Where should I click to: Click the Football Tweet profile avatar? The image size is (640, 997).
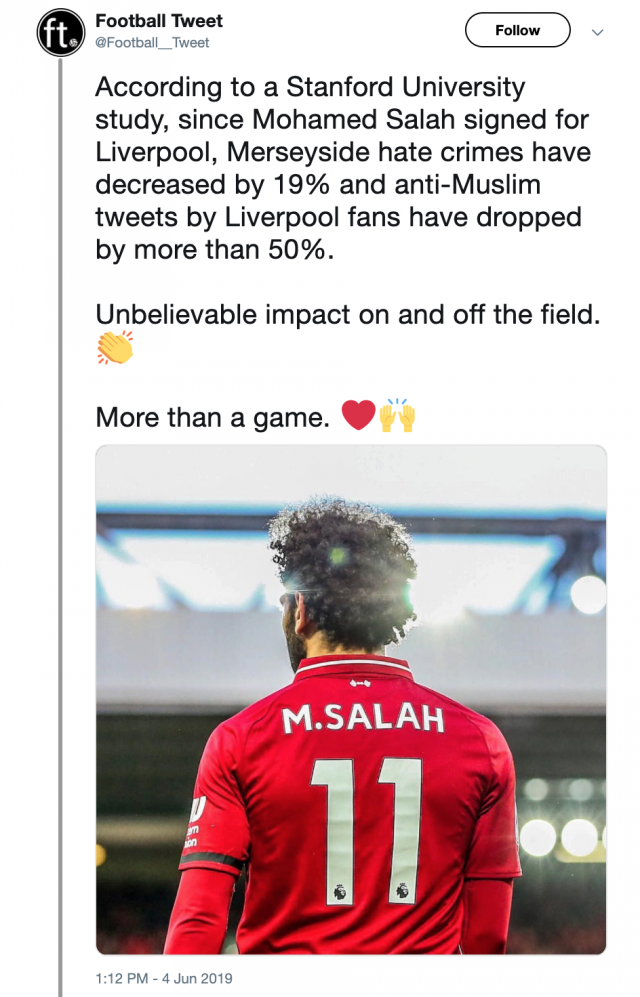click(60, 32)
